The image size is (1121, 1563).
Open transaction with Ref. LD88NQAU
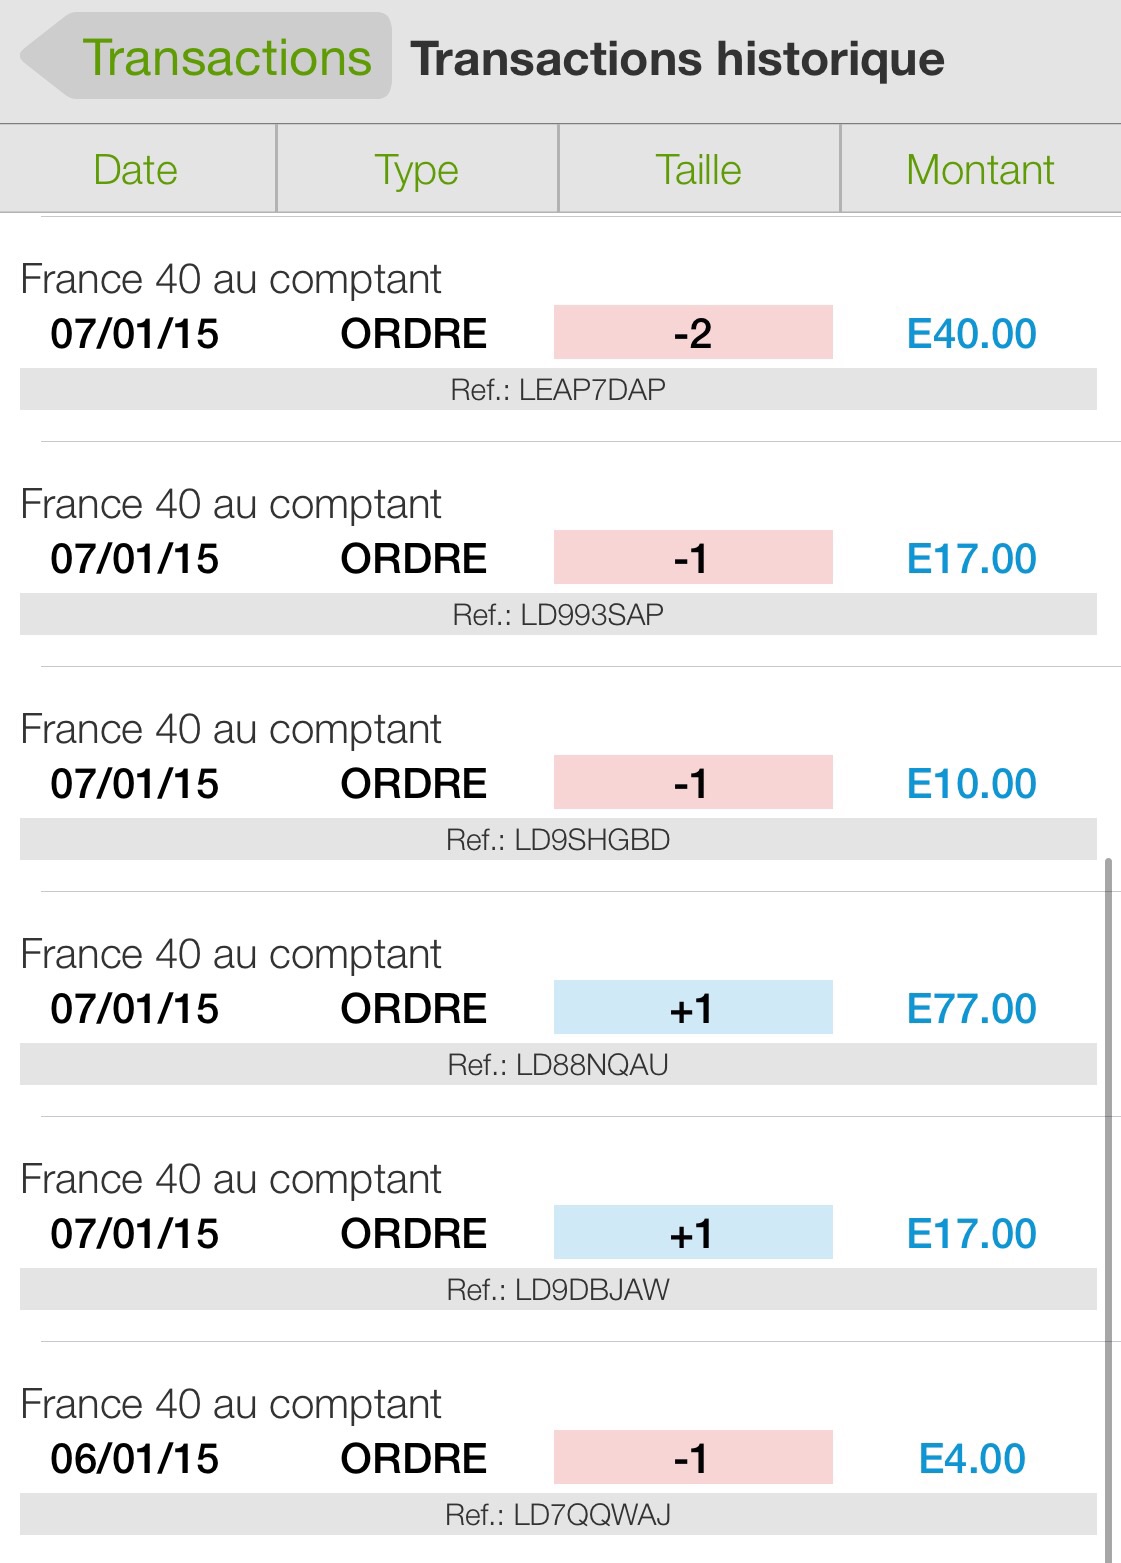point(558,1065)
